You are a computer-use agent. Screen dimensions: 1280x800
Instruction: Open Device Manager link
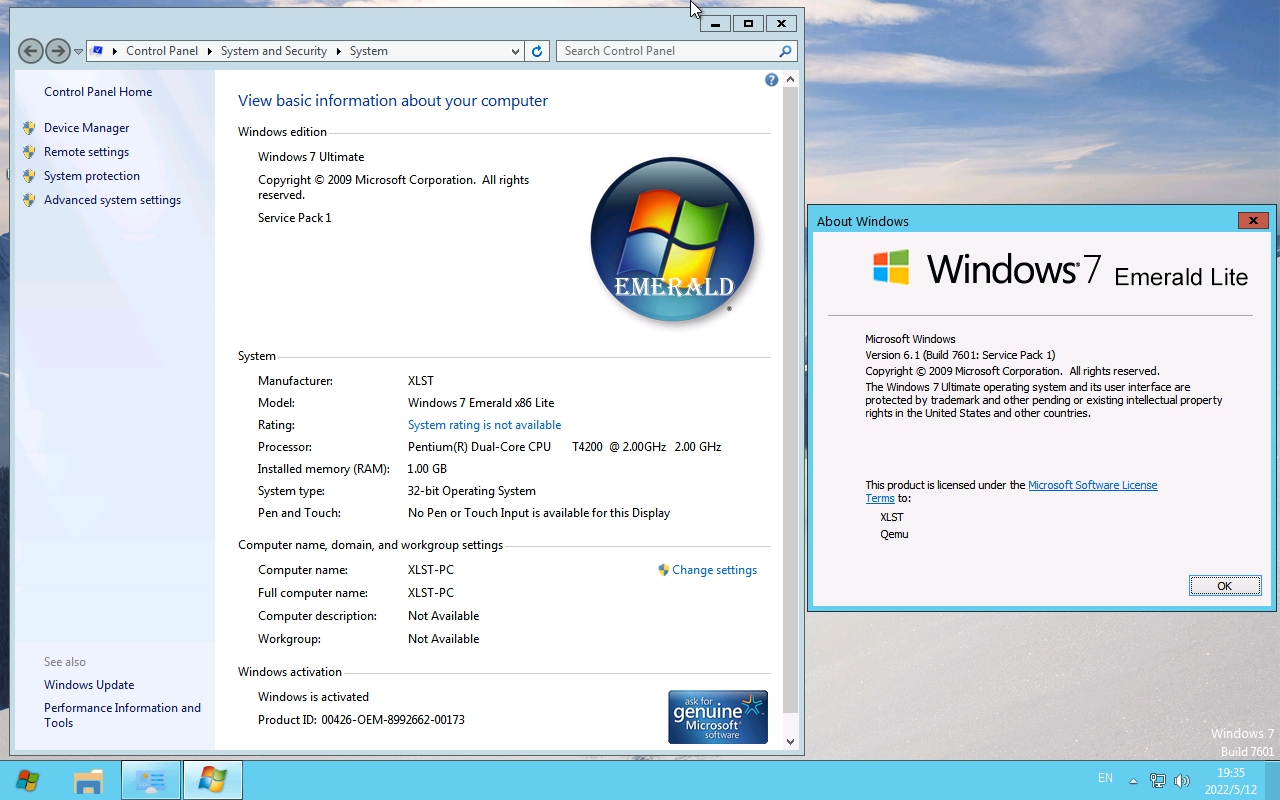click(87, 128)
